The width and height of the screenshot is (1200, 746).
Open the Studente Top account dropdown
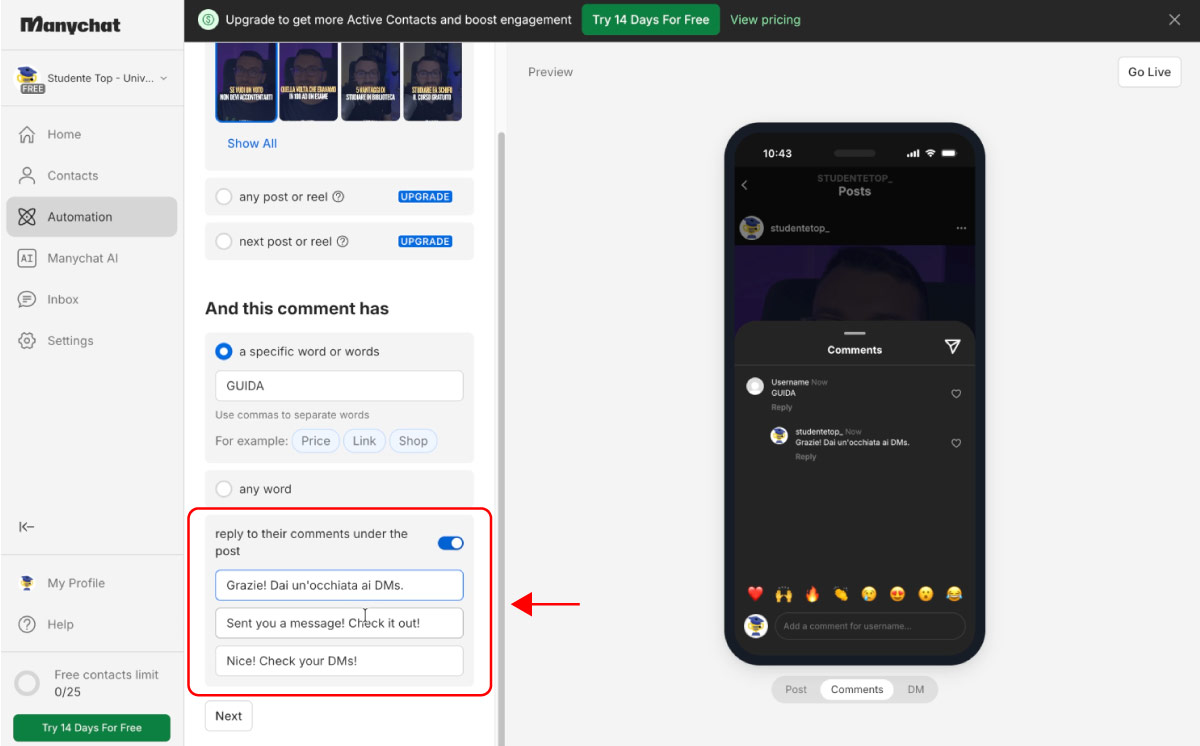point(92,79)
